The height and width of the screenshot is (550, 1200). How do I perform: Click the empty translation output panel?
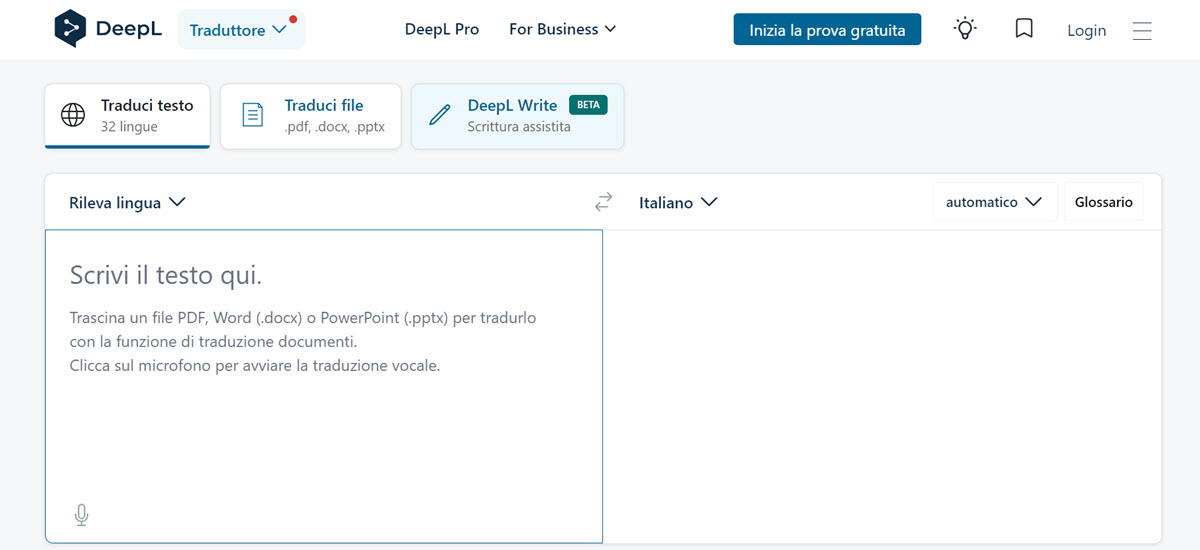[883, 386]
